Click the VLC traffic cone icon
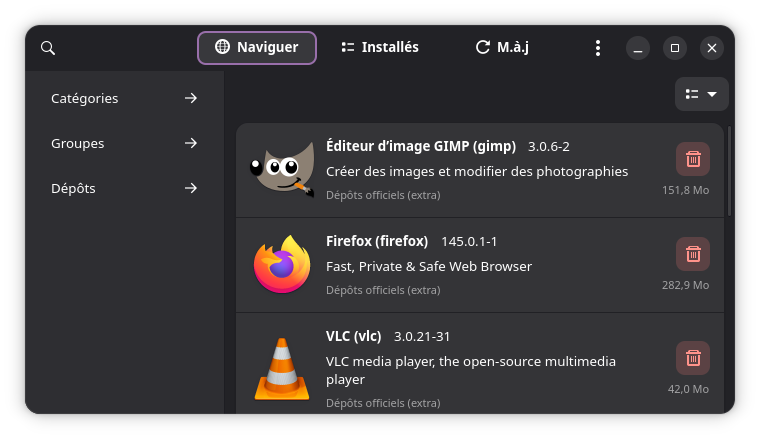760x439 pixels. [x=281, y=368]
